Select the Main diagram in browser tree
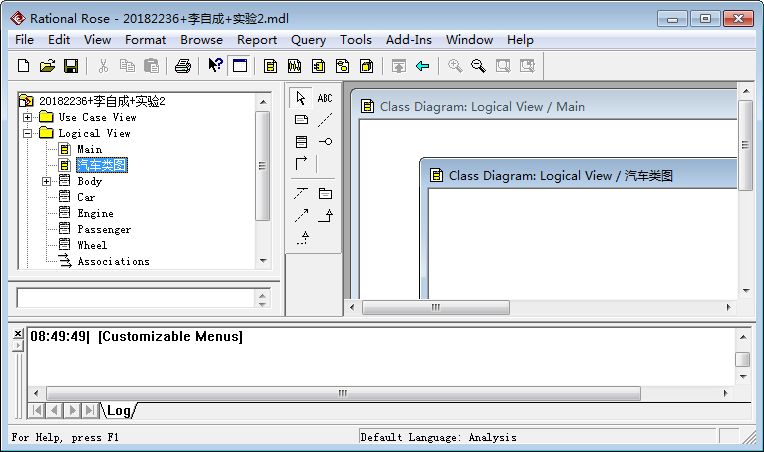The width and height of the screenshot is (764, 452). pos(90,149)
